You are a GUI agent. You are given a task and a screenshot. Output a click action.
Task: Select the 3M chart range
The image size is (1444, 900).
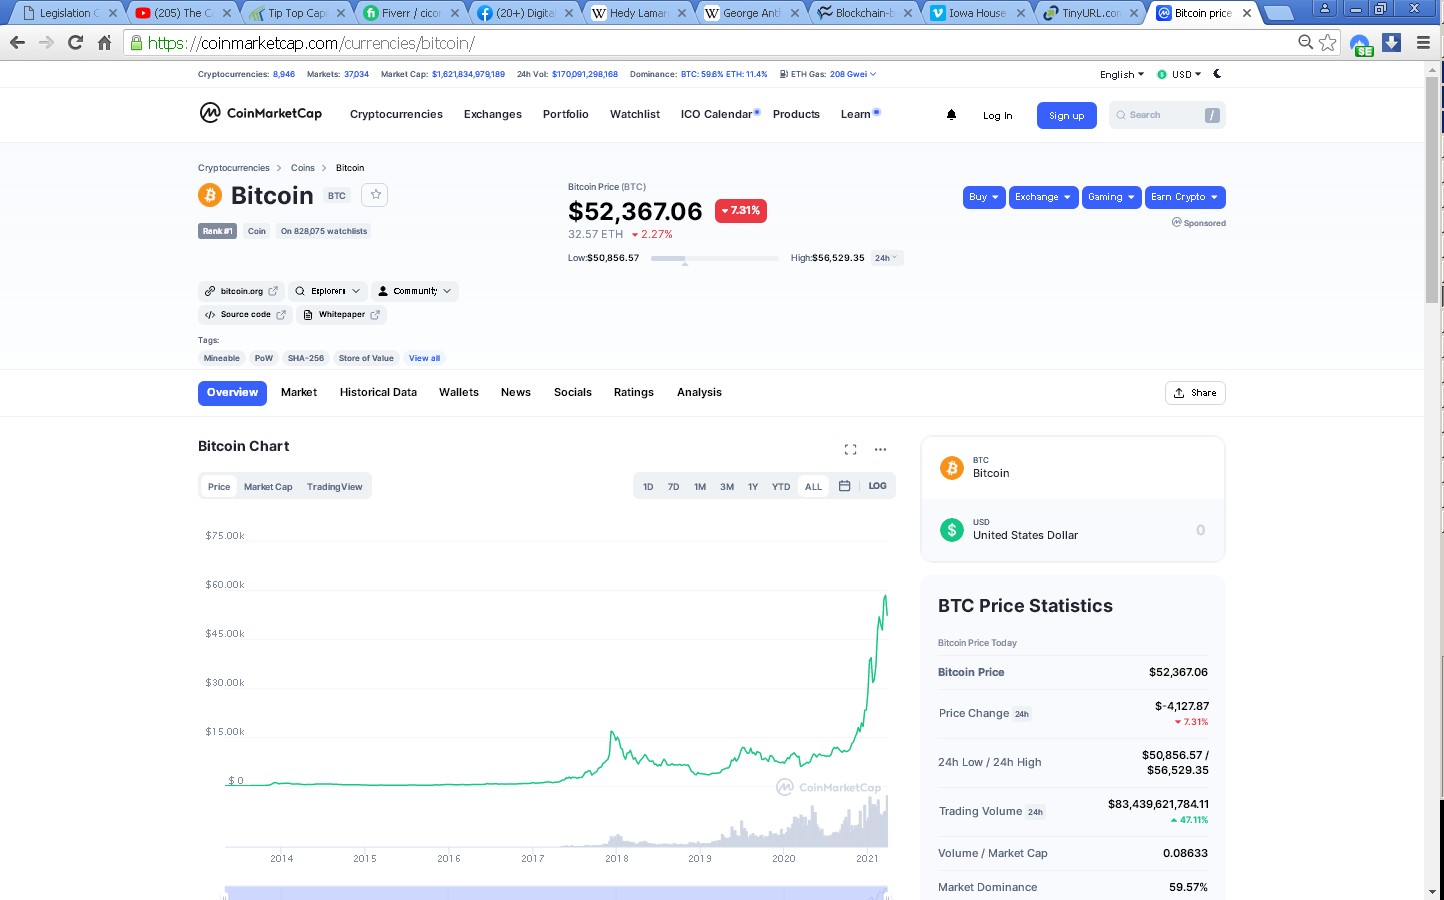(727, 487)
